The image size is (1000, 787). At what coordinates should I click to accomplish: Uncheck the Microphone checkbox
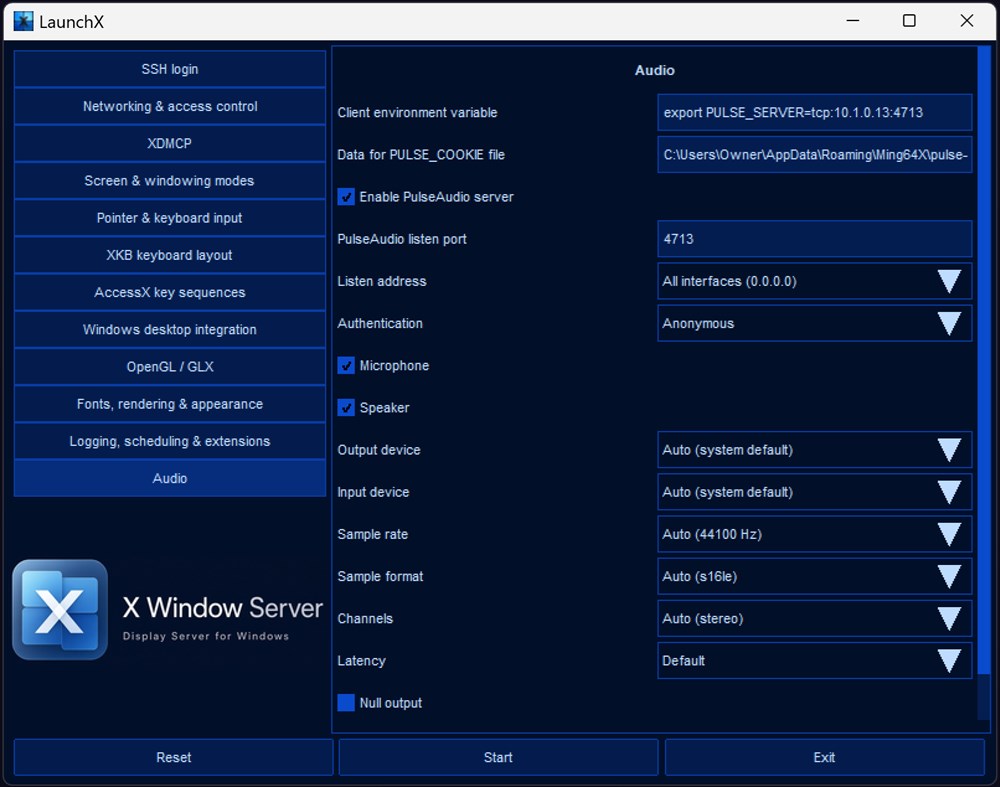pyautogui.click(x=346, y=365)
